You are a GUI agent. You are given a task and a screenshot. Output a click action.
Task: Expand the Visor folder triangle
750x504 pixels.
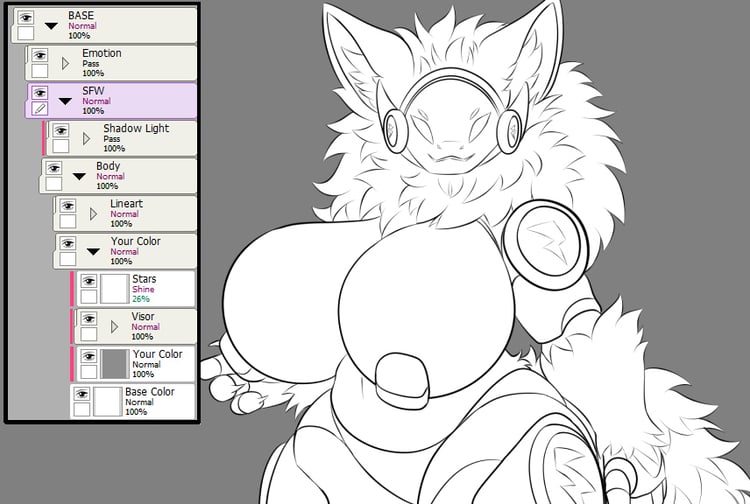pyautogui.click(x=114, y=327)
